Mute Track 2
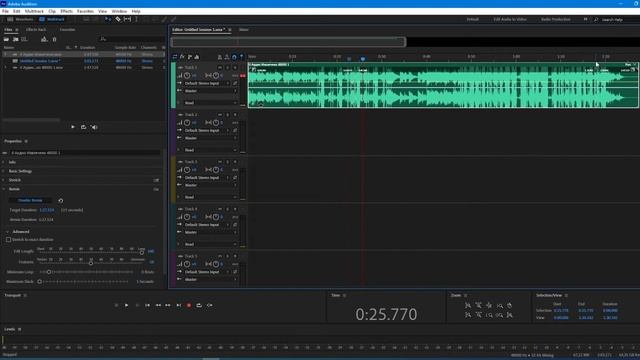640x360 pixels. [220, 115]
